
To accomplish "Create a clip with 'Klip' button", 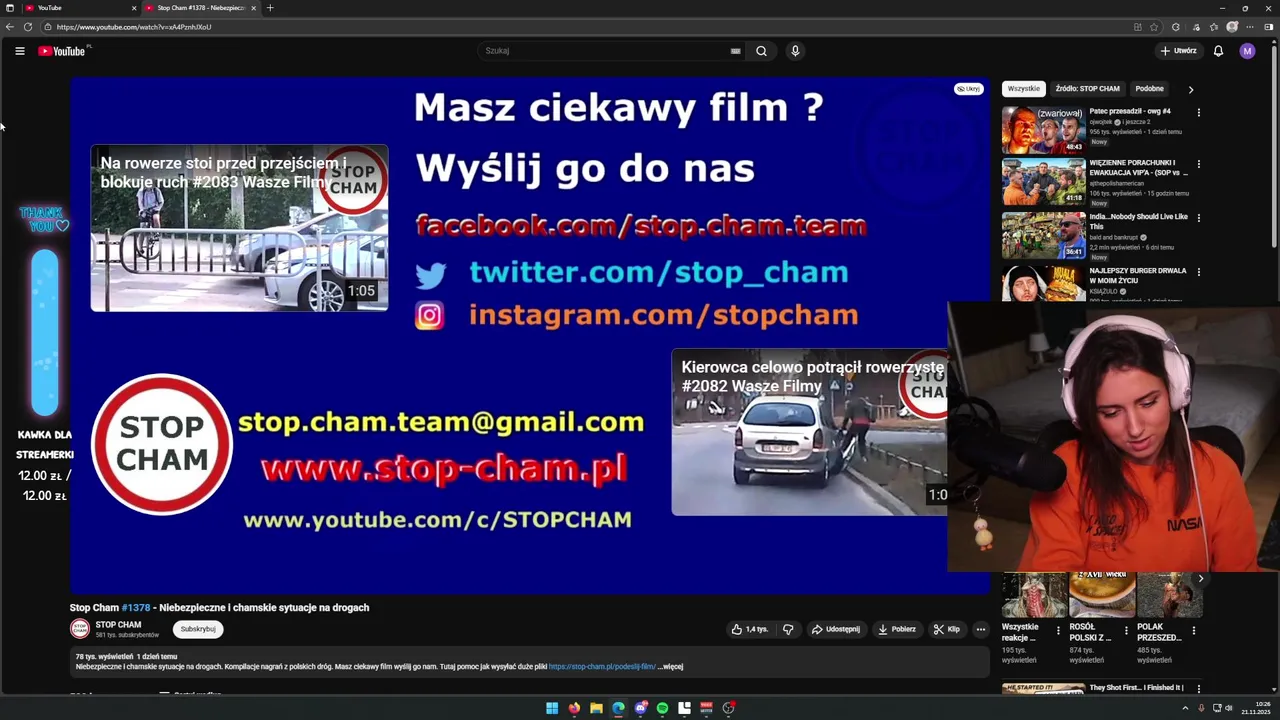I will pos(947,629).
